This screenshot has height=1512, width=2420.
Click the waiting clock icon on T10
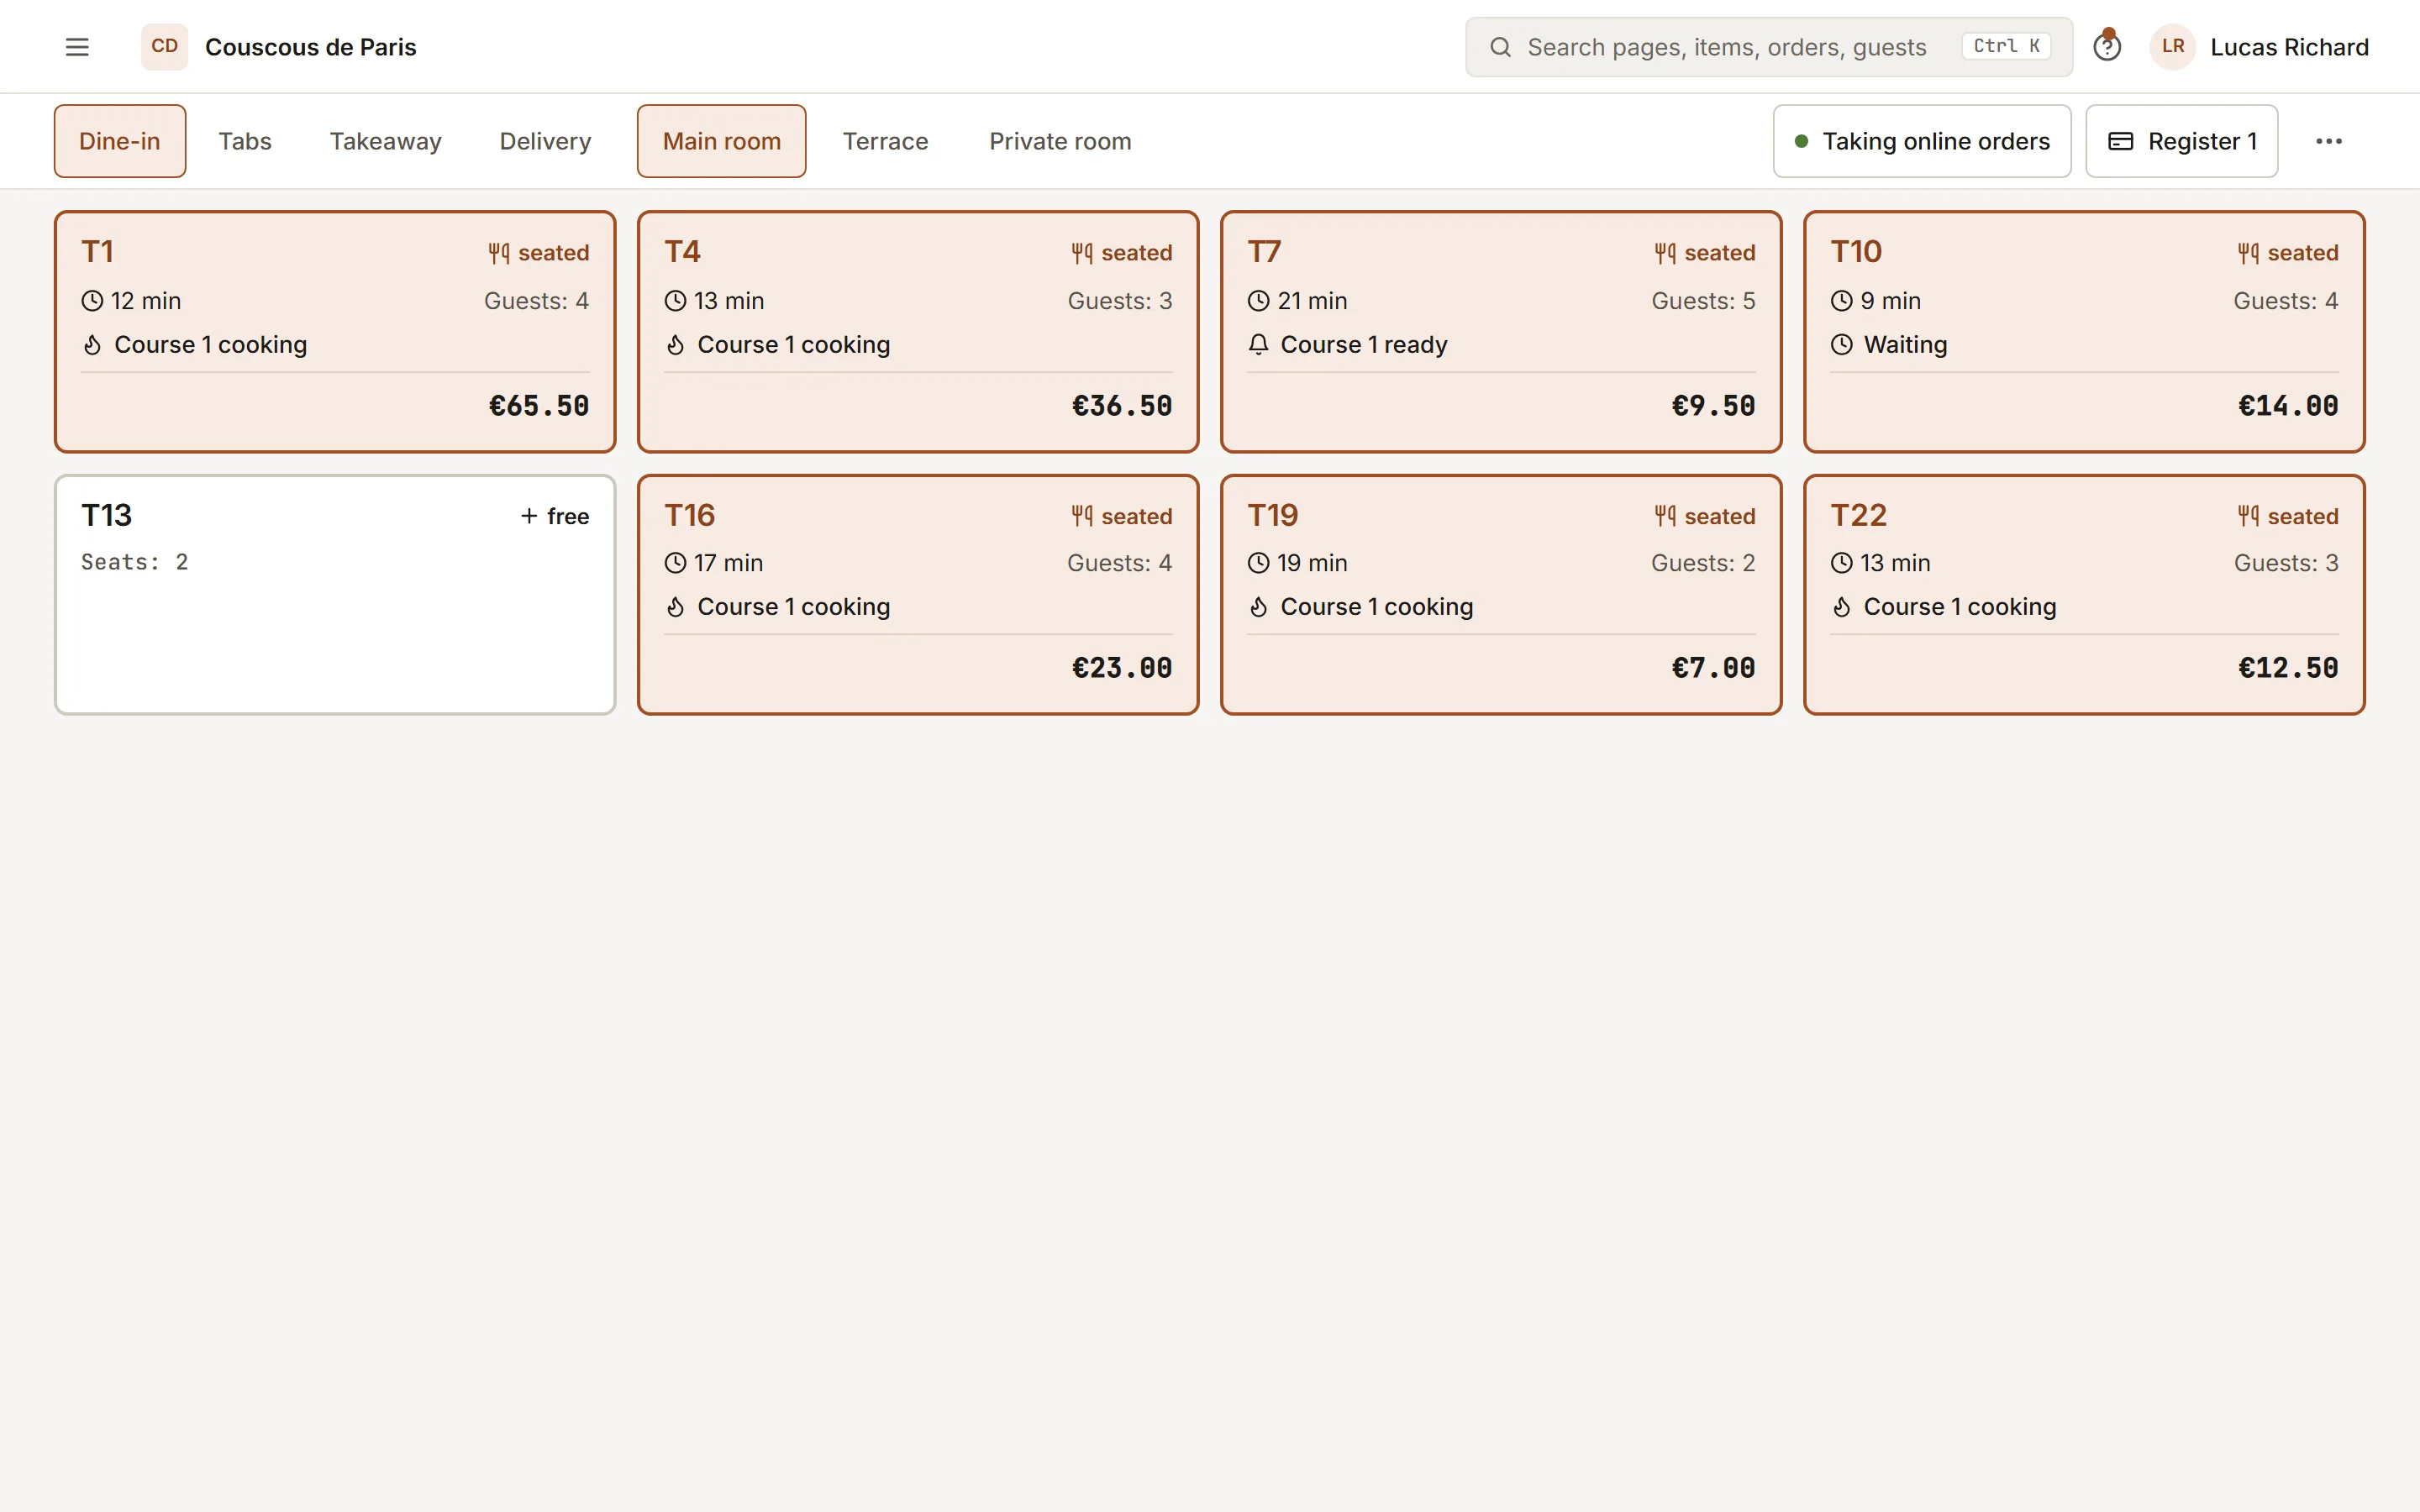click(1842, 345)
